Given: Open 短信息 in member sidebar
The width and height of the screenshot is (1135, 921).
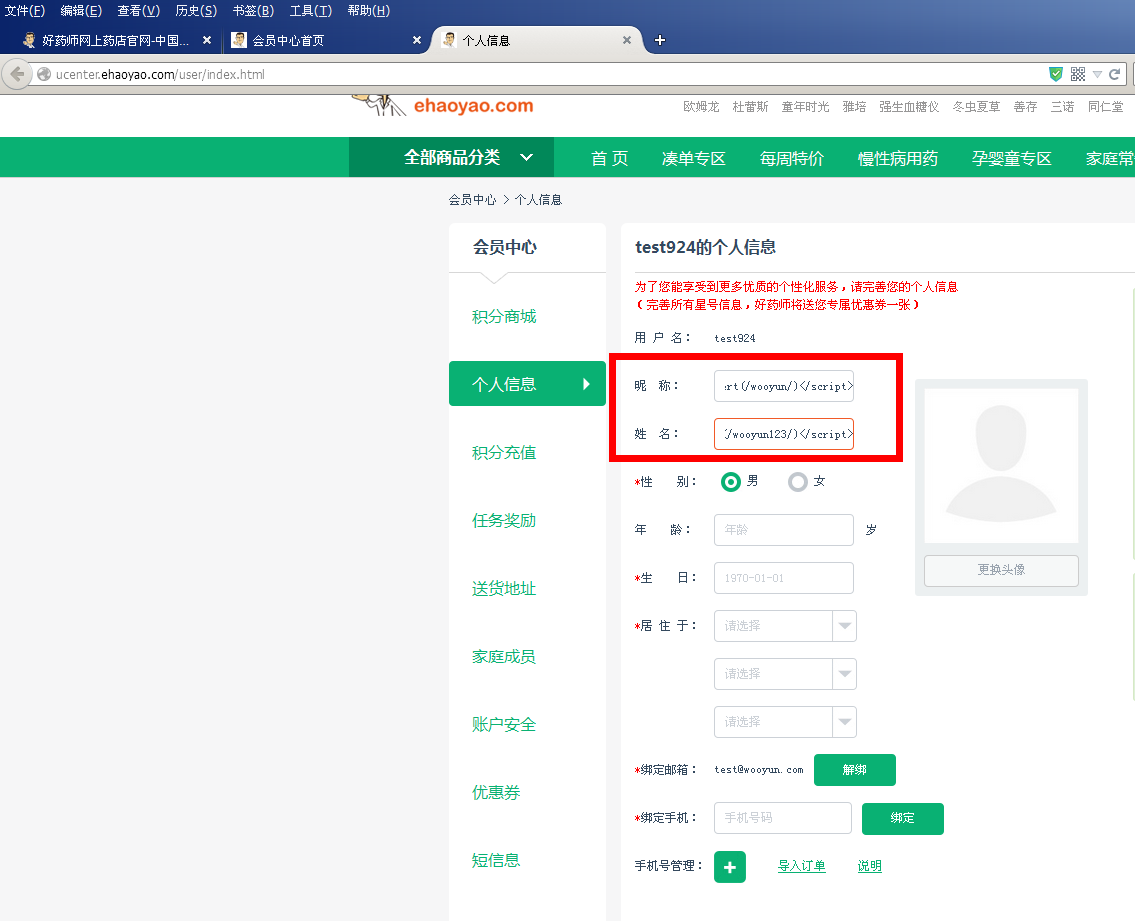Looking at the screenshot, I should coord(496,860).
